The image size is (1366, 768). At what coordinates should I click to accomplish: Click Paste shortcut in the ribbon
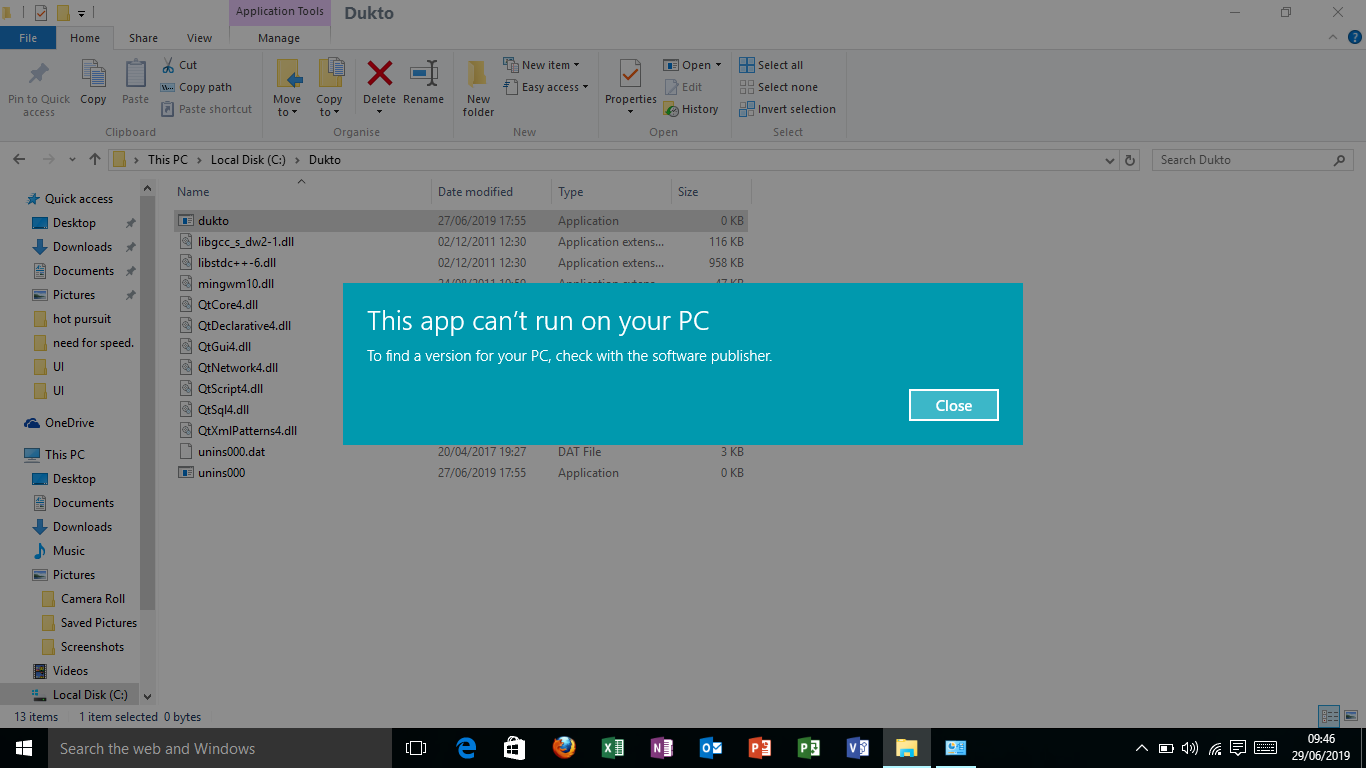coord(206,109)
